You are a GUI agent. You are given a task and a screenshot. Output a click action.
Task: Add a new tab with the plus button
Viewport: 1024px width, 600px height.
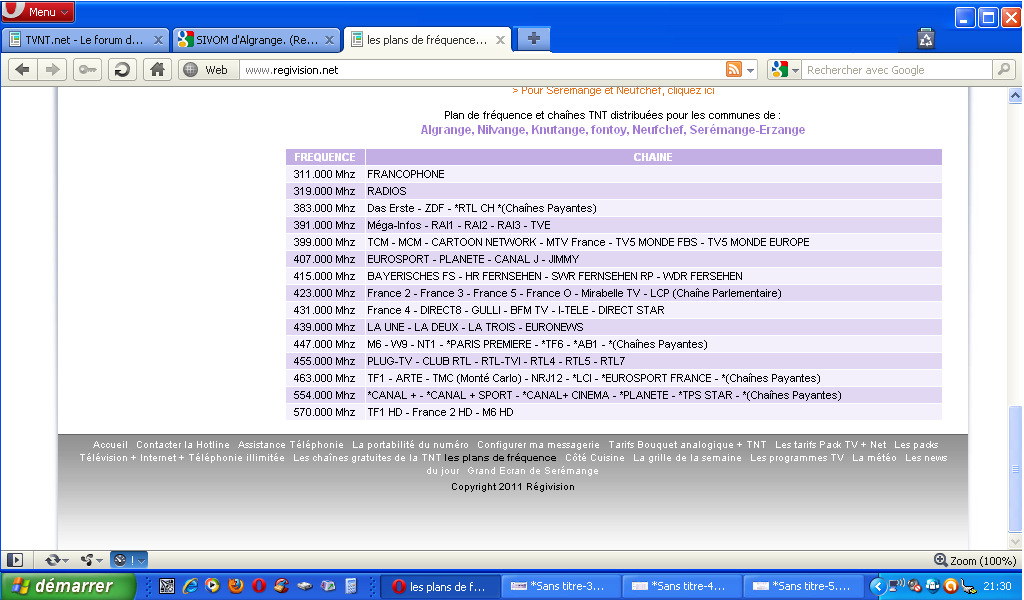[534, 39]
